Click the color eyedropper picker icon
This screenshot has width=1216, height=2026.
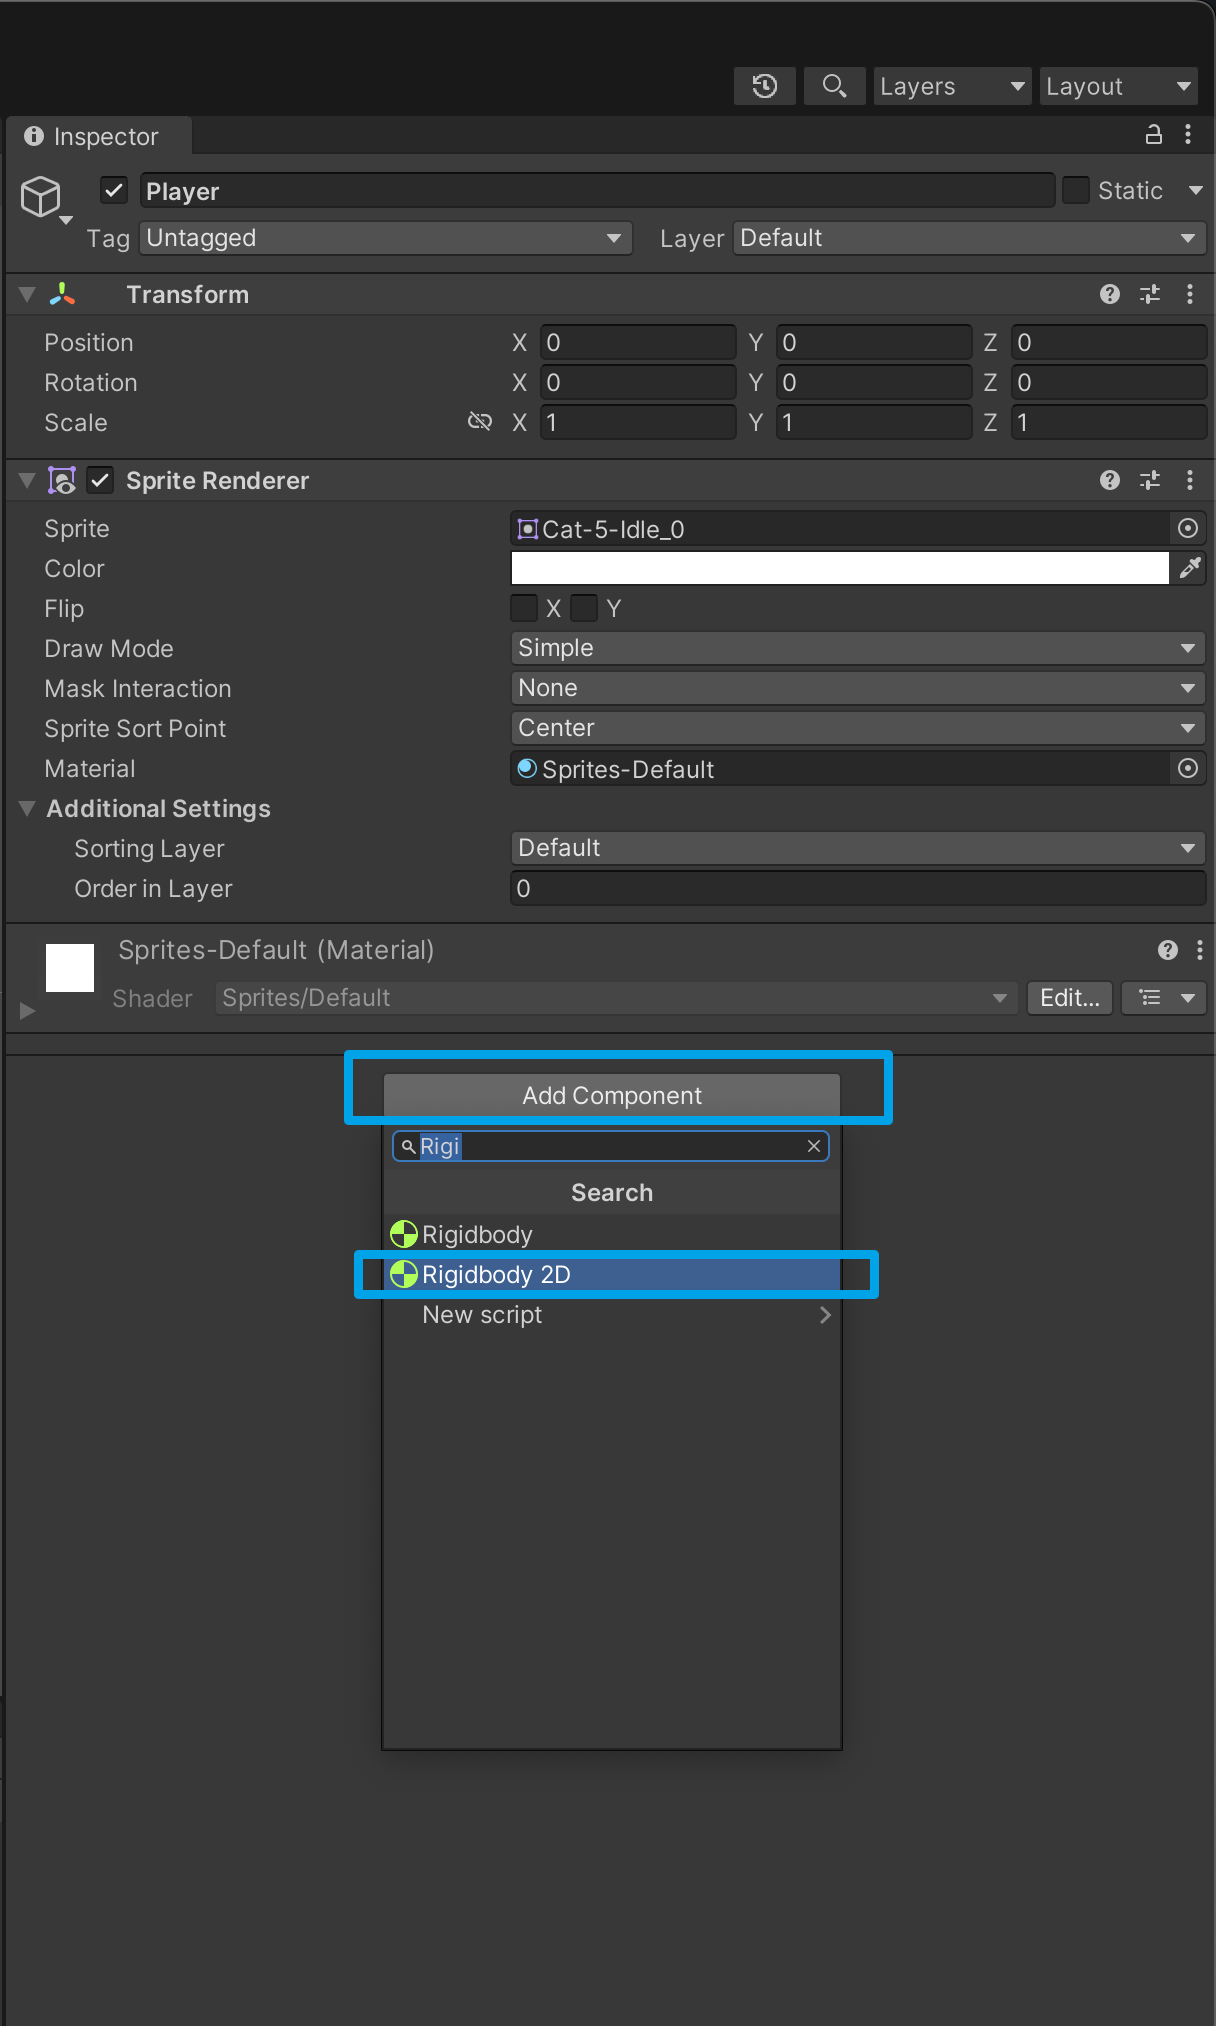tap(1189, 568)
